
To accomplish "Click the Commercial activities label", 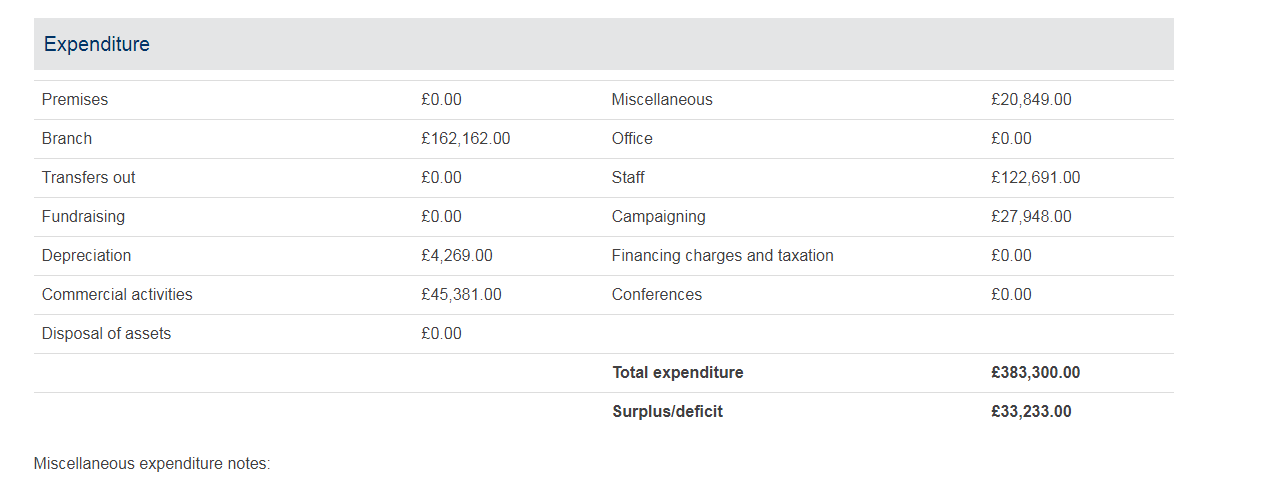I will coord(117,295).
